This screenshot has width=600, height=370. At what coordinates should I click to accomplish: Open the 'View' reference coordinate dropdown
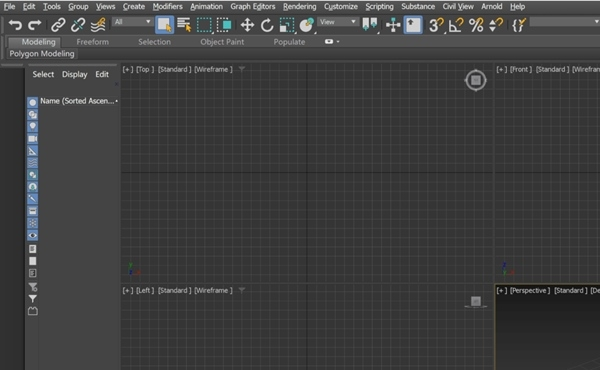coord(338,22)
